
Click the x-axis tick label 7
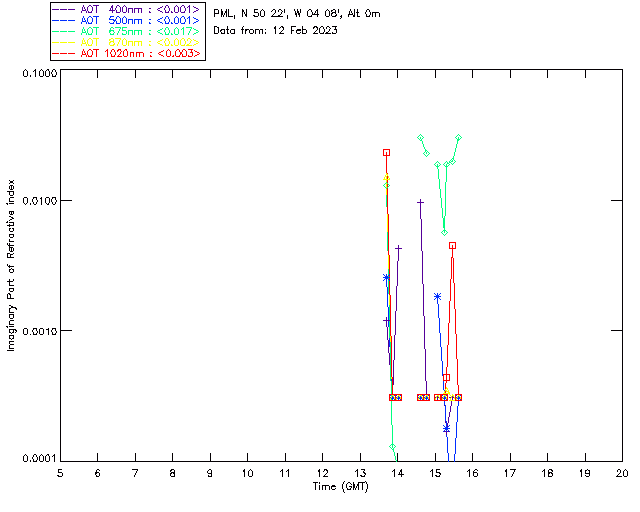135,473
